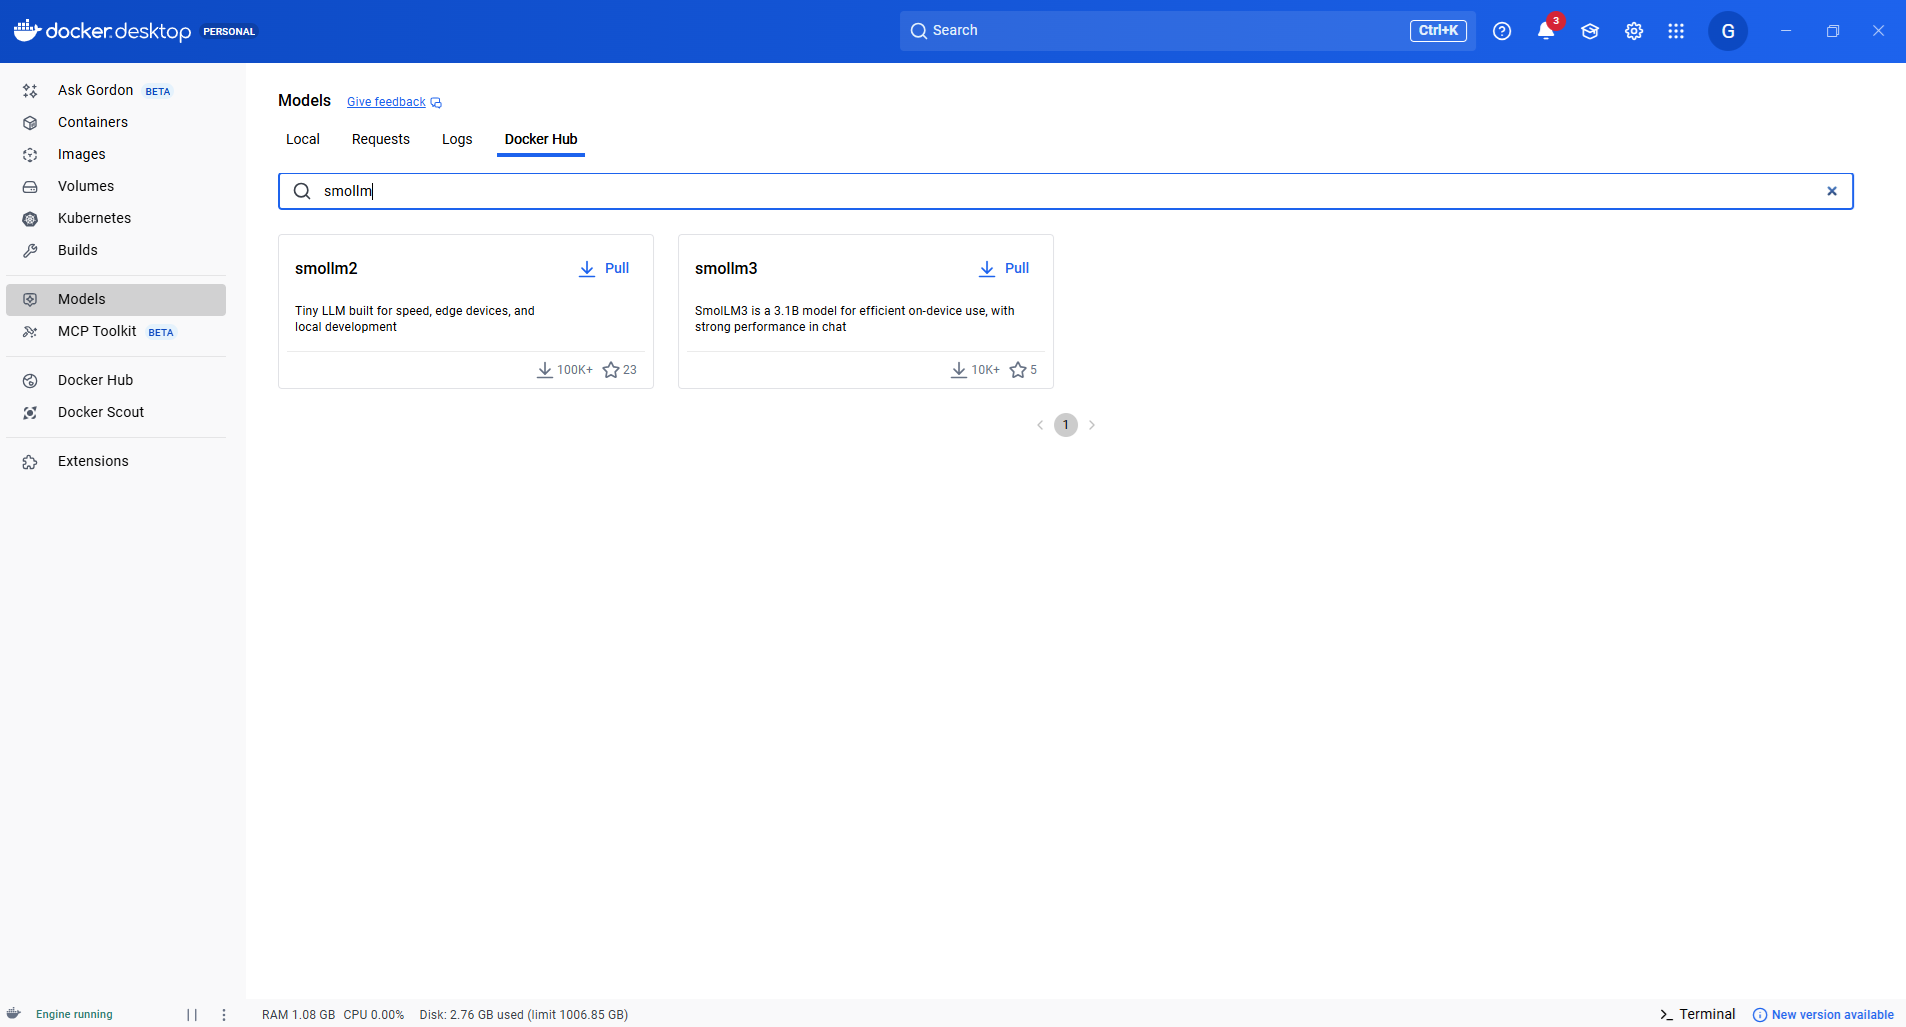Viewport: 1906px width, 1027px height.
Task: Click the Docker whale logo
Action: pos(27,30)
